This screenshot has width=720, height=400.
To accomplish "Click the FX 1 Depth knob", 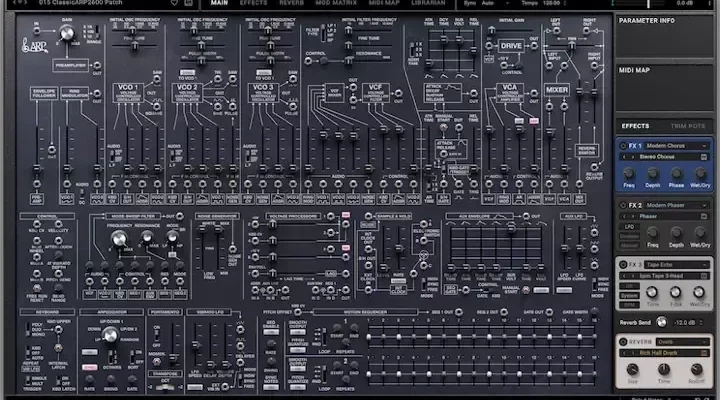I will click(652, 174).
